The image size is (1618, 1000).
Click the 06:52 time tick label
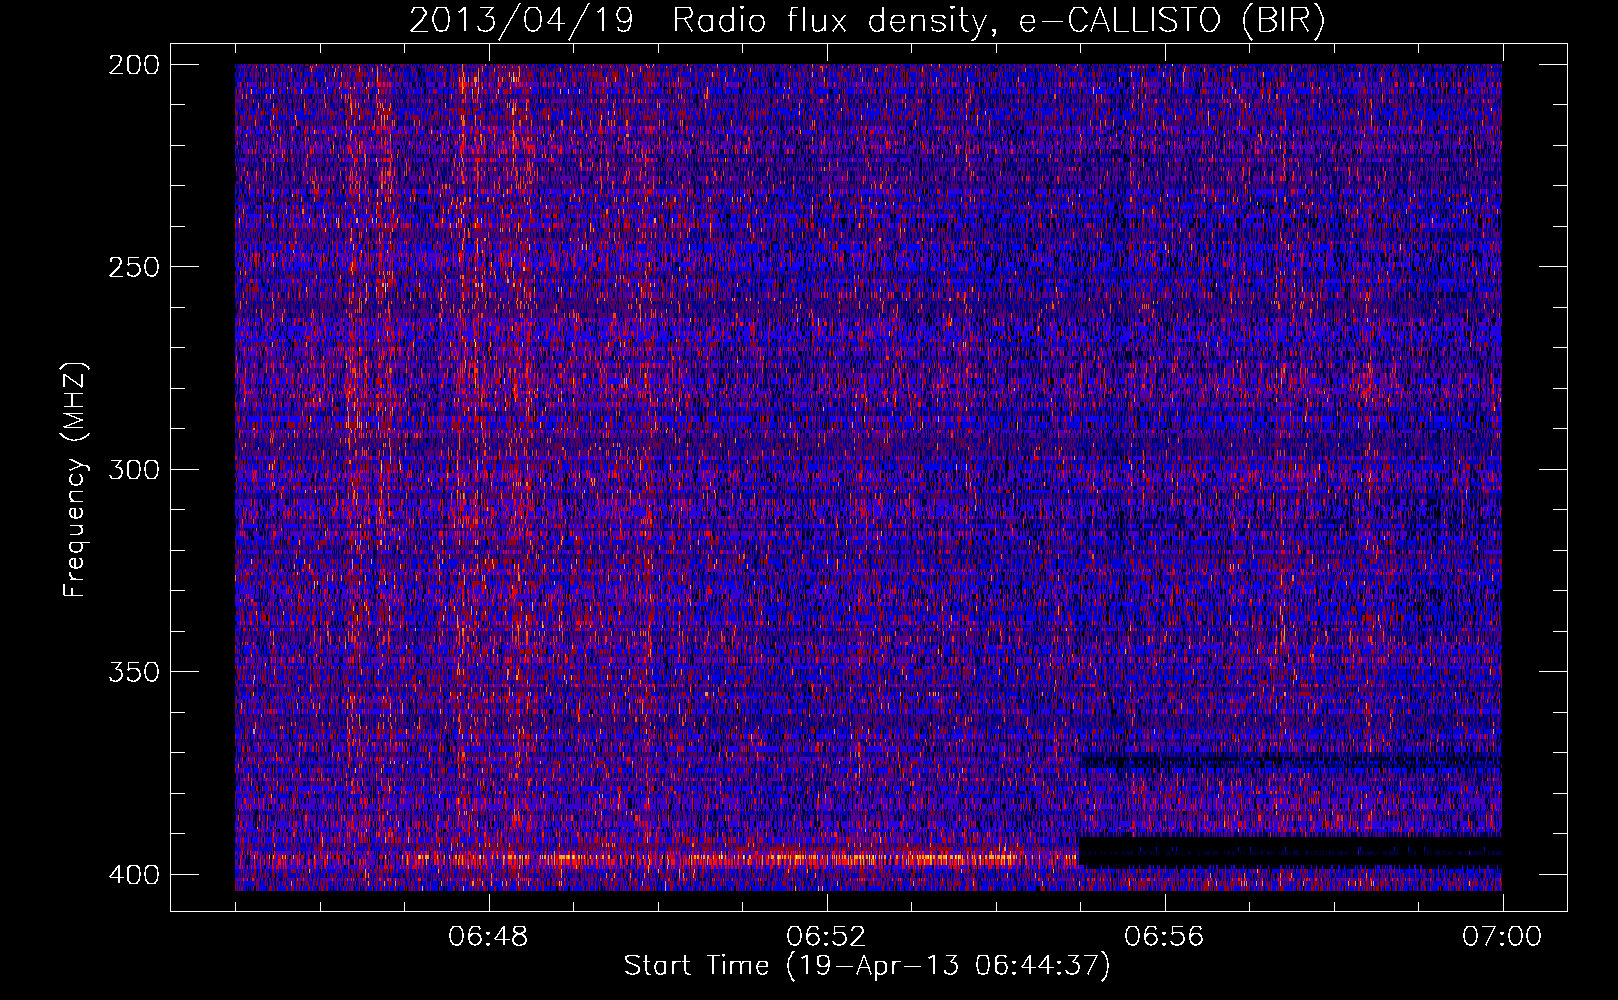tap(826, 937)
